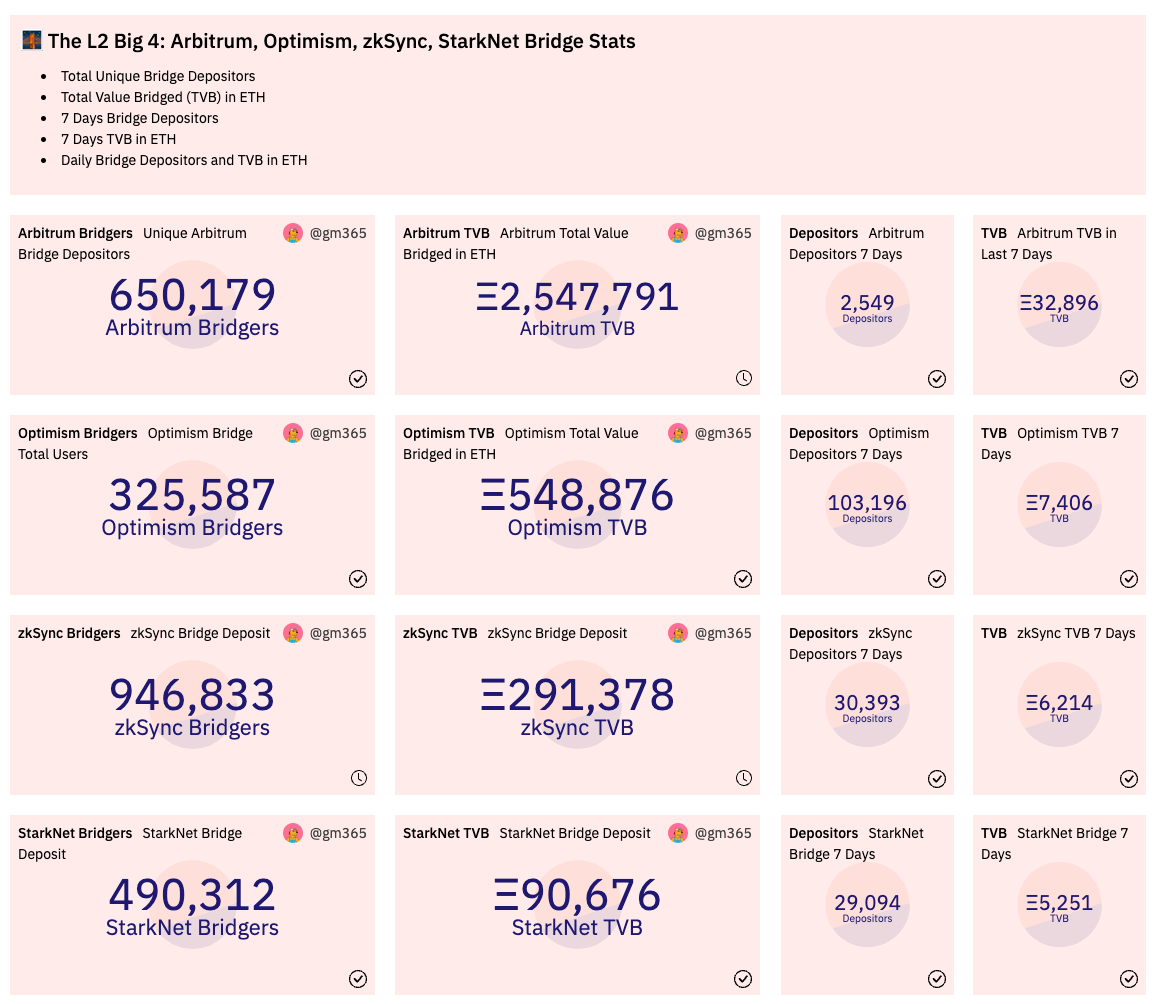Click clock status icon on zkSync Bridgers card
1160x1004 pixels.
coord(358,778)
